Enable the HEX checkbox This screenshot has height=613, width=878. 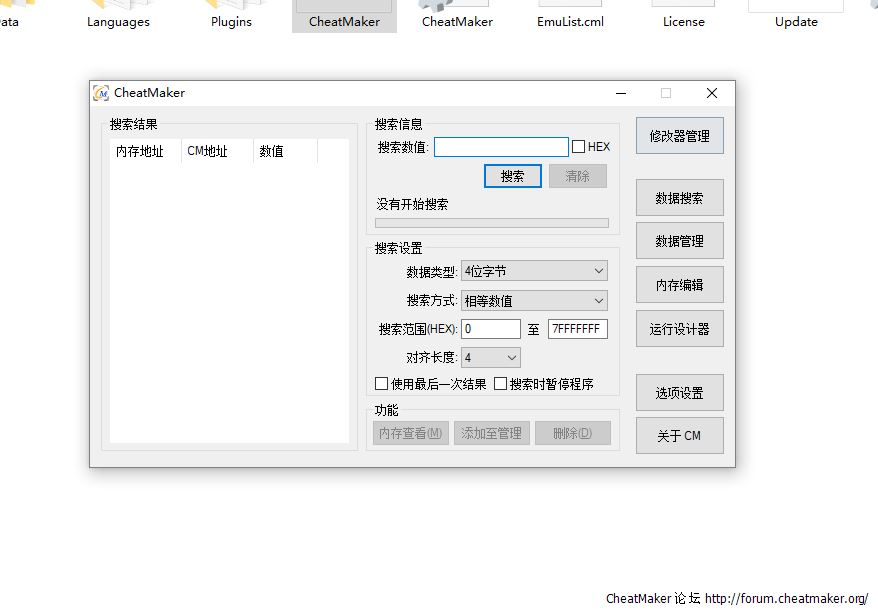[579, 147]
